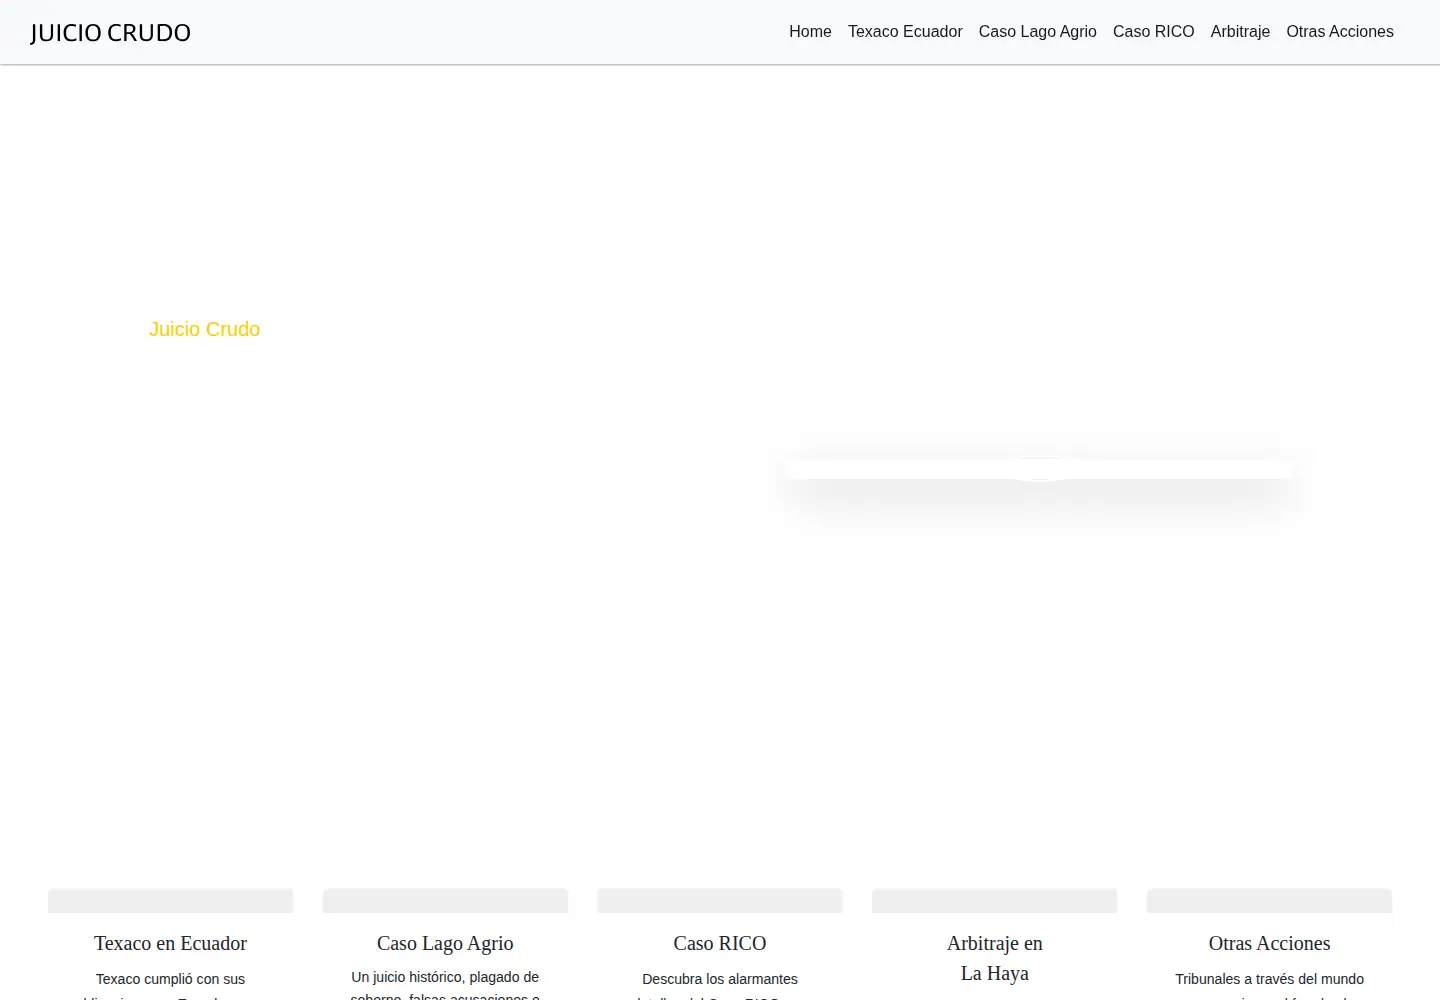Open Caso Lago Agrio in navigation bar
1440x1000 pixels.
tap(1038, 32)
